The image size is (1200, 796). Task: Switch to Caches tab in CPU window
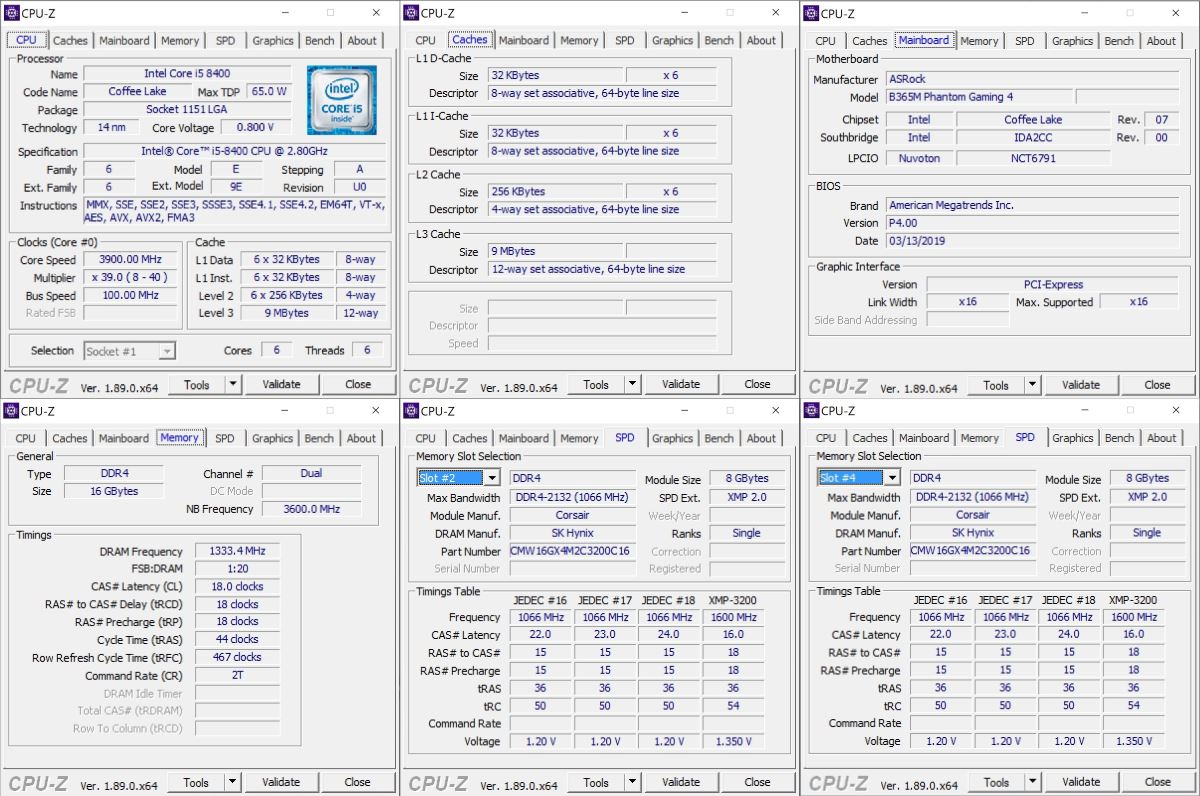(x=70, y=41)
